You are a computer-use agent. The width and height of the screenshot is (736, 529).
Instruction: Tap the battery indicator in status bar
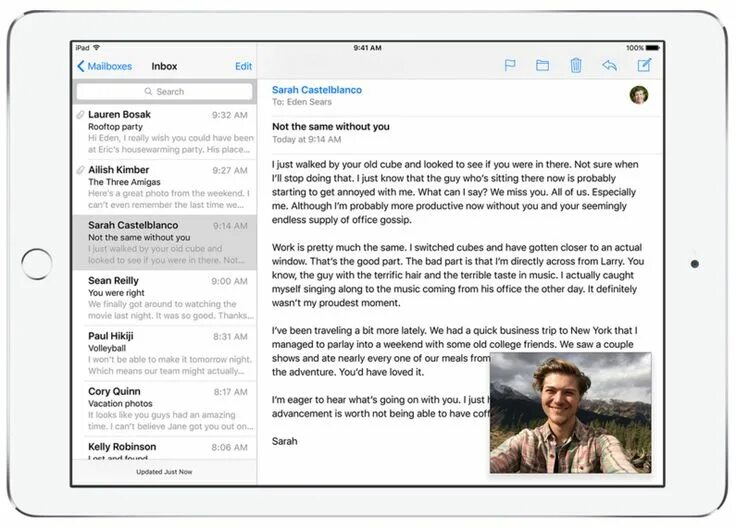click(x=653, y=48)
